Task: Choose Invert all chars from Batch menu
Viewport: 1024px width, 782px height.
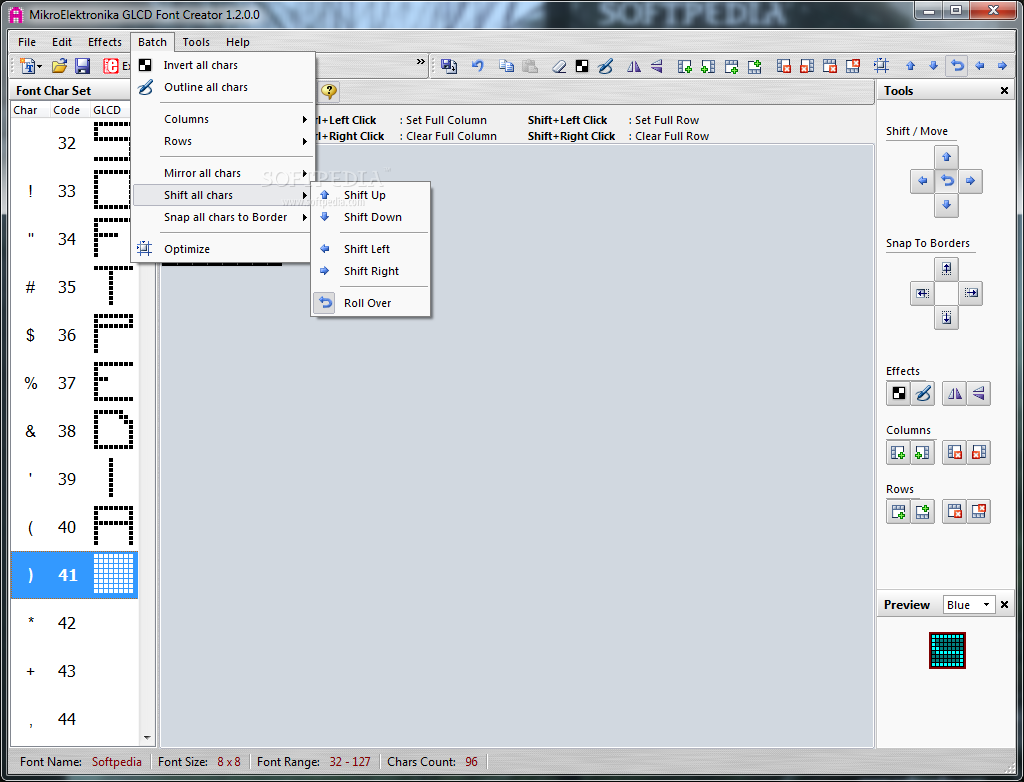Action: click(x=223, y=65)
